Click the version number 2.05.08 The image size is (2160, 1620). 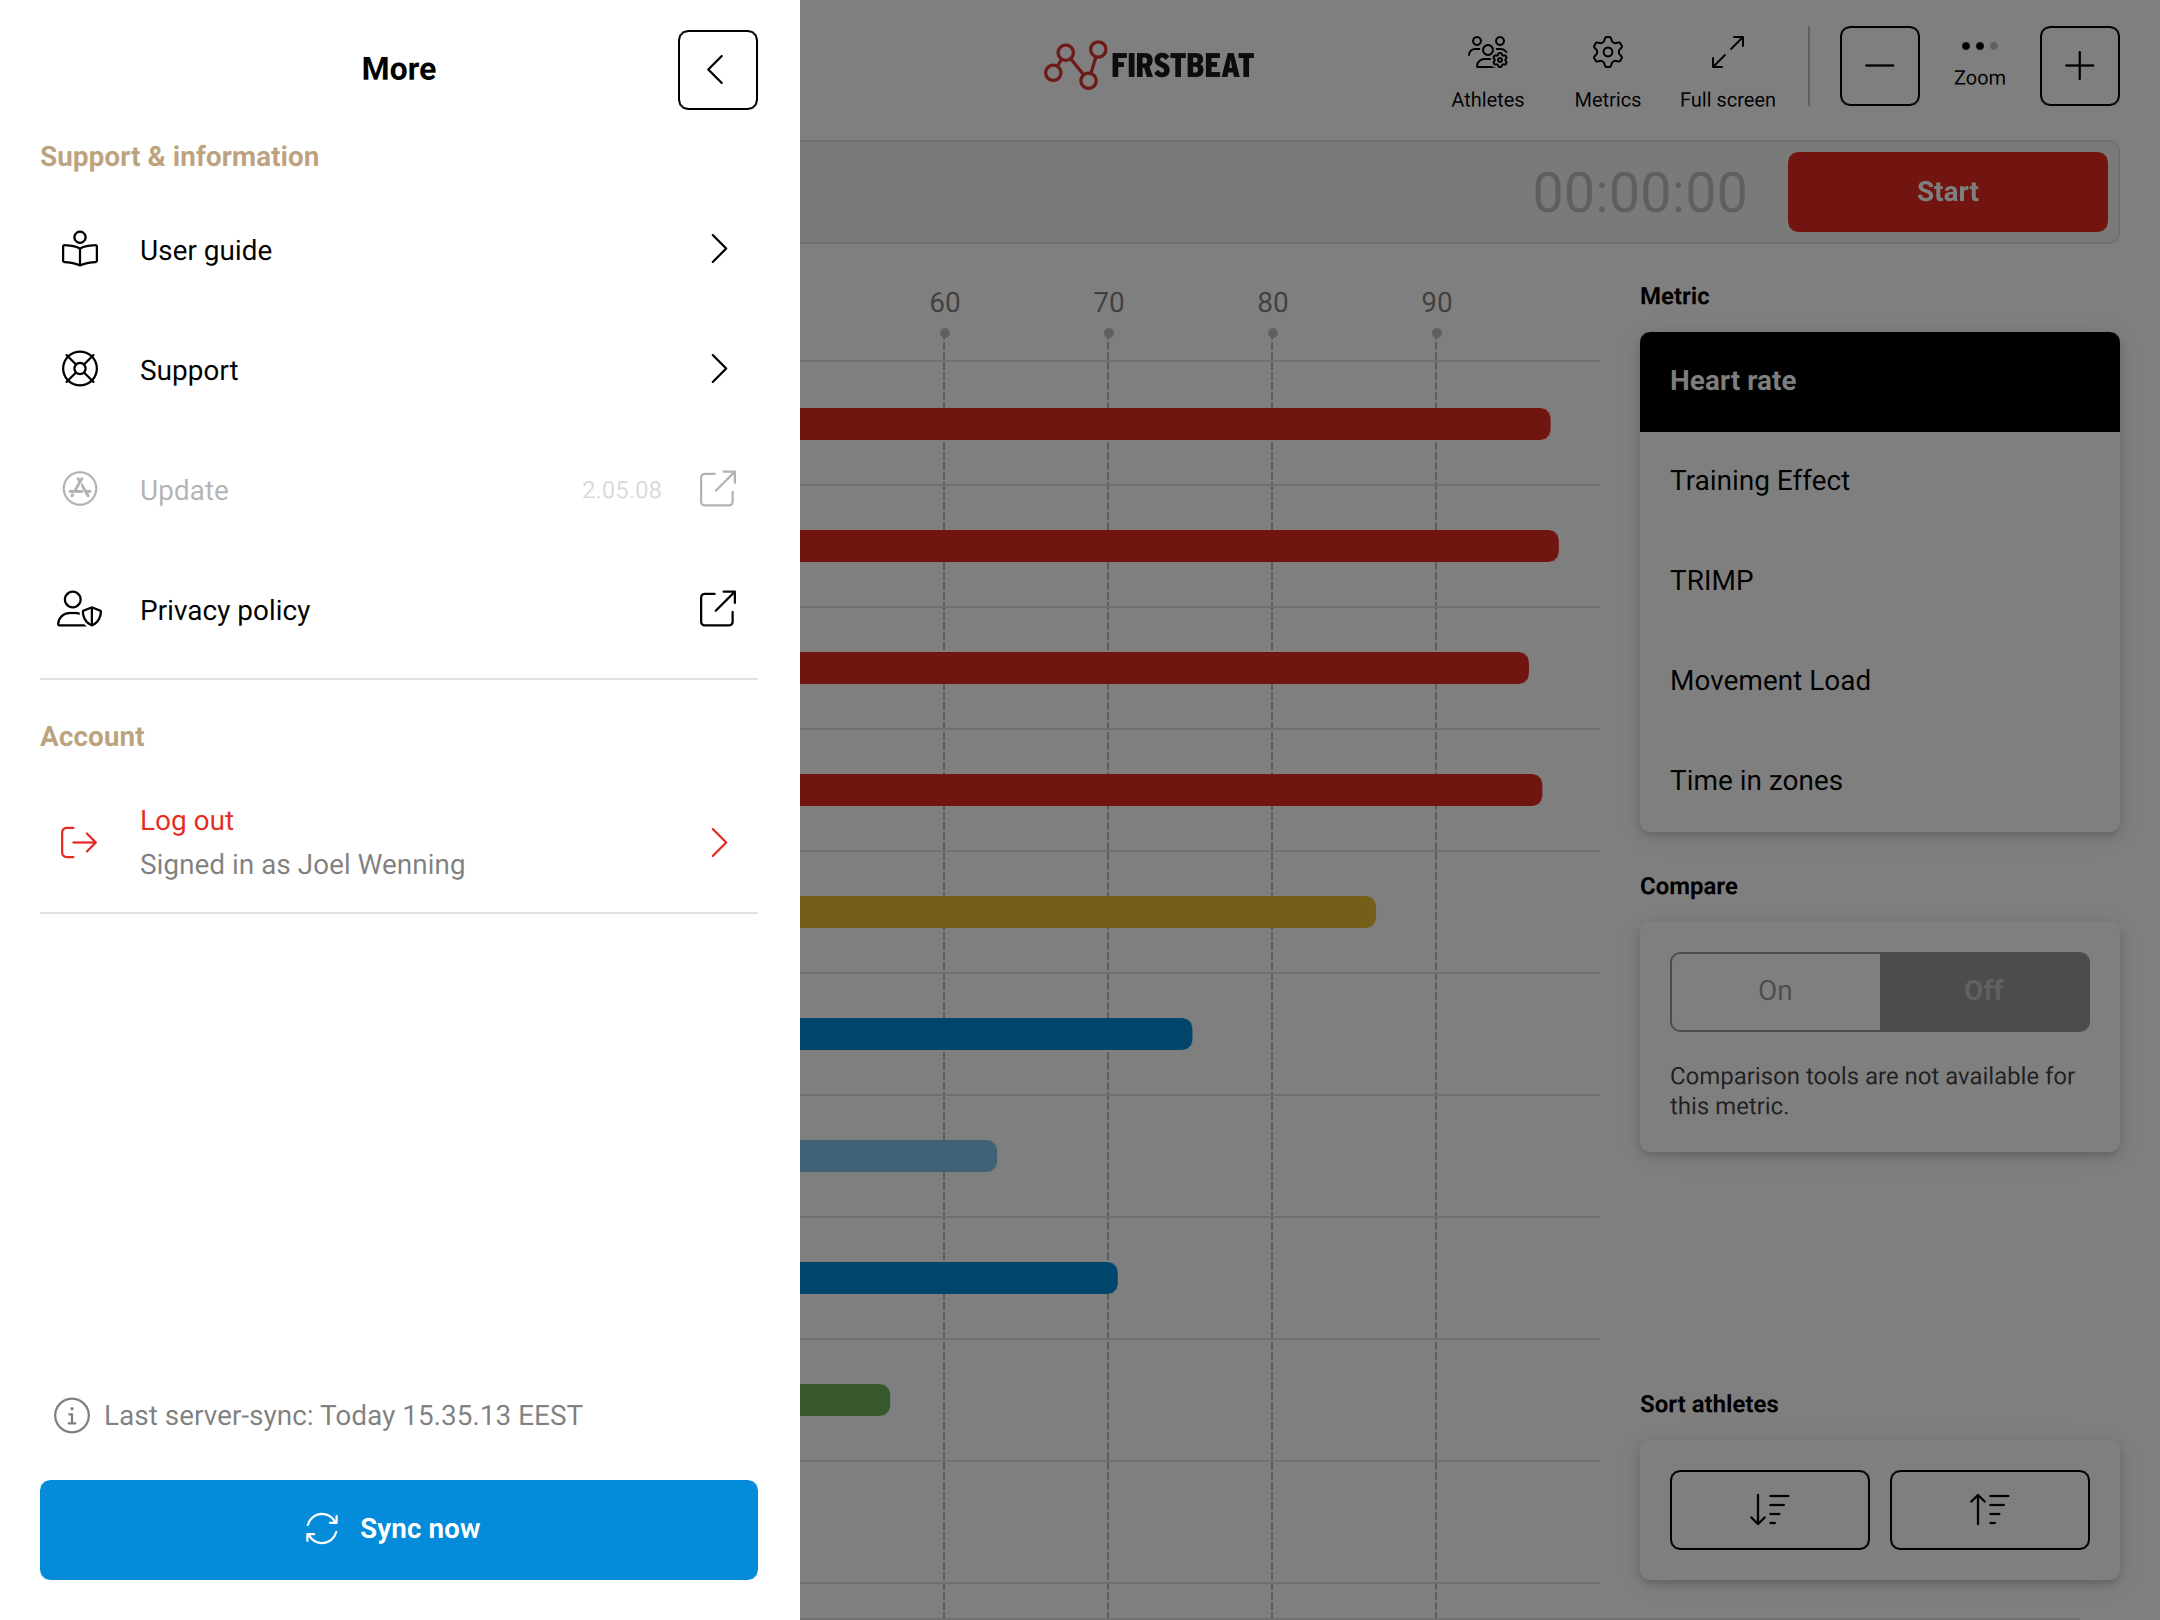coord(621,490)
